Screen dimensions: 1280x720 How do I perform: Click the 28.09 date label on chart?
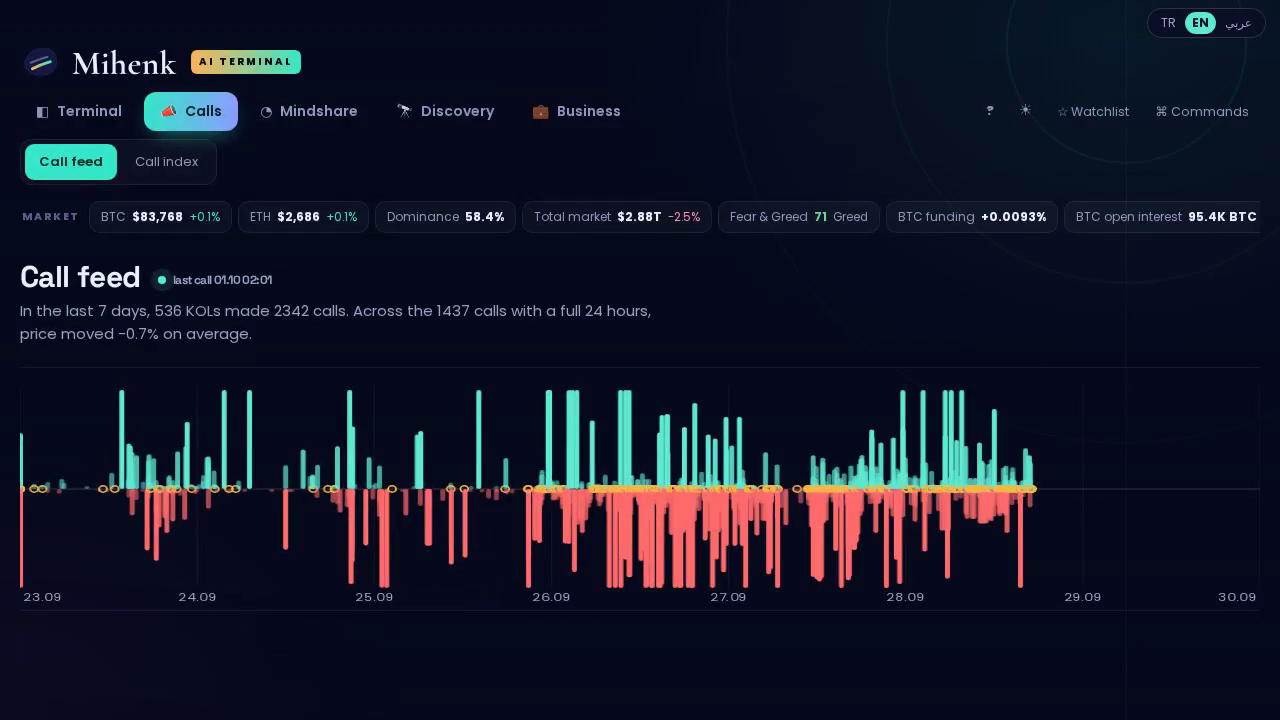point(905,597)
